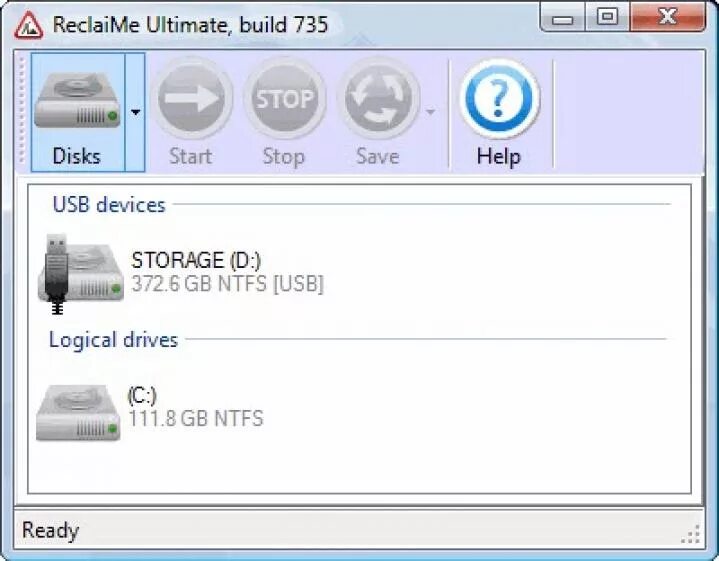
Task: Select the (C:) logical drive icon
Action: 78,412
